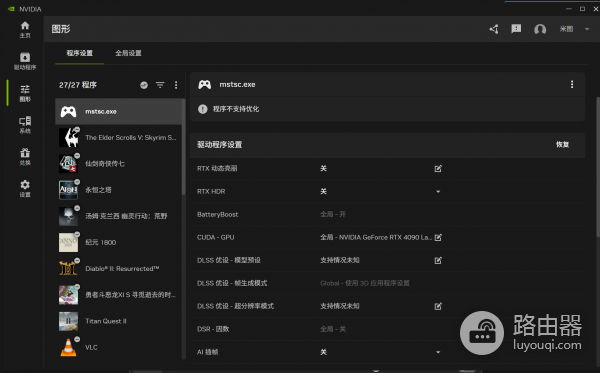Click the 驱动程序设置 section heading

[219, 145]
